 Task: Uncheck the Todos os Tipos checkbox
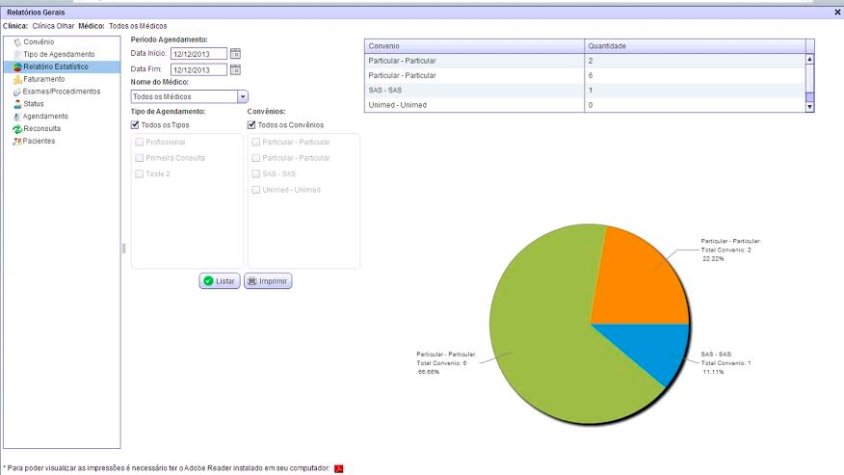[136, 125]
